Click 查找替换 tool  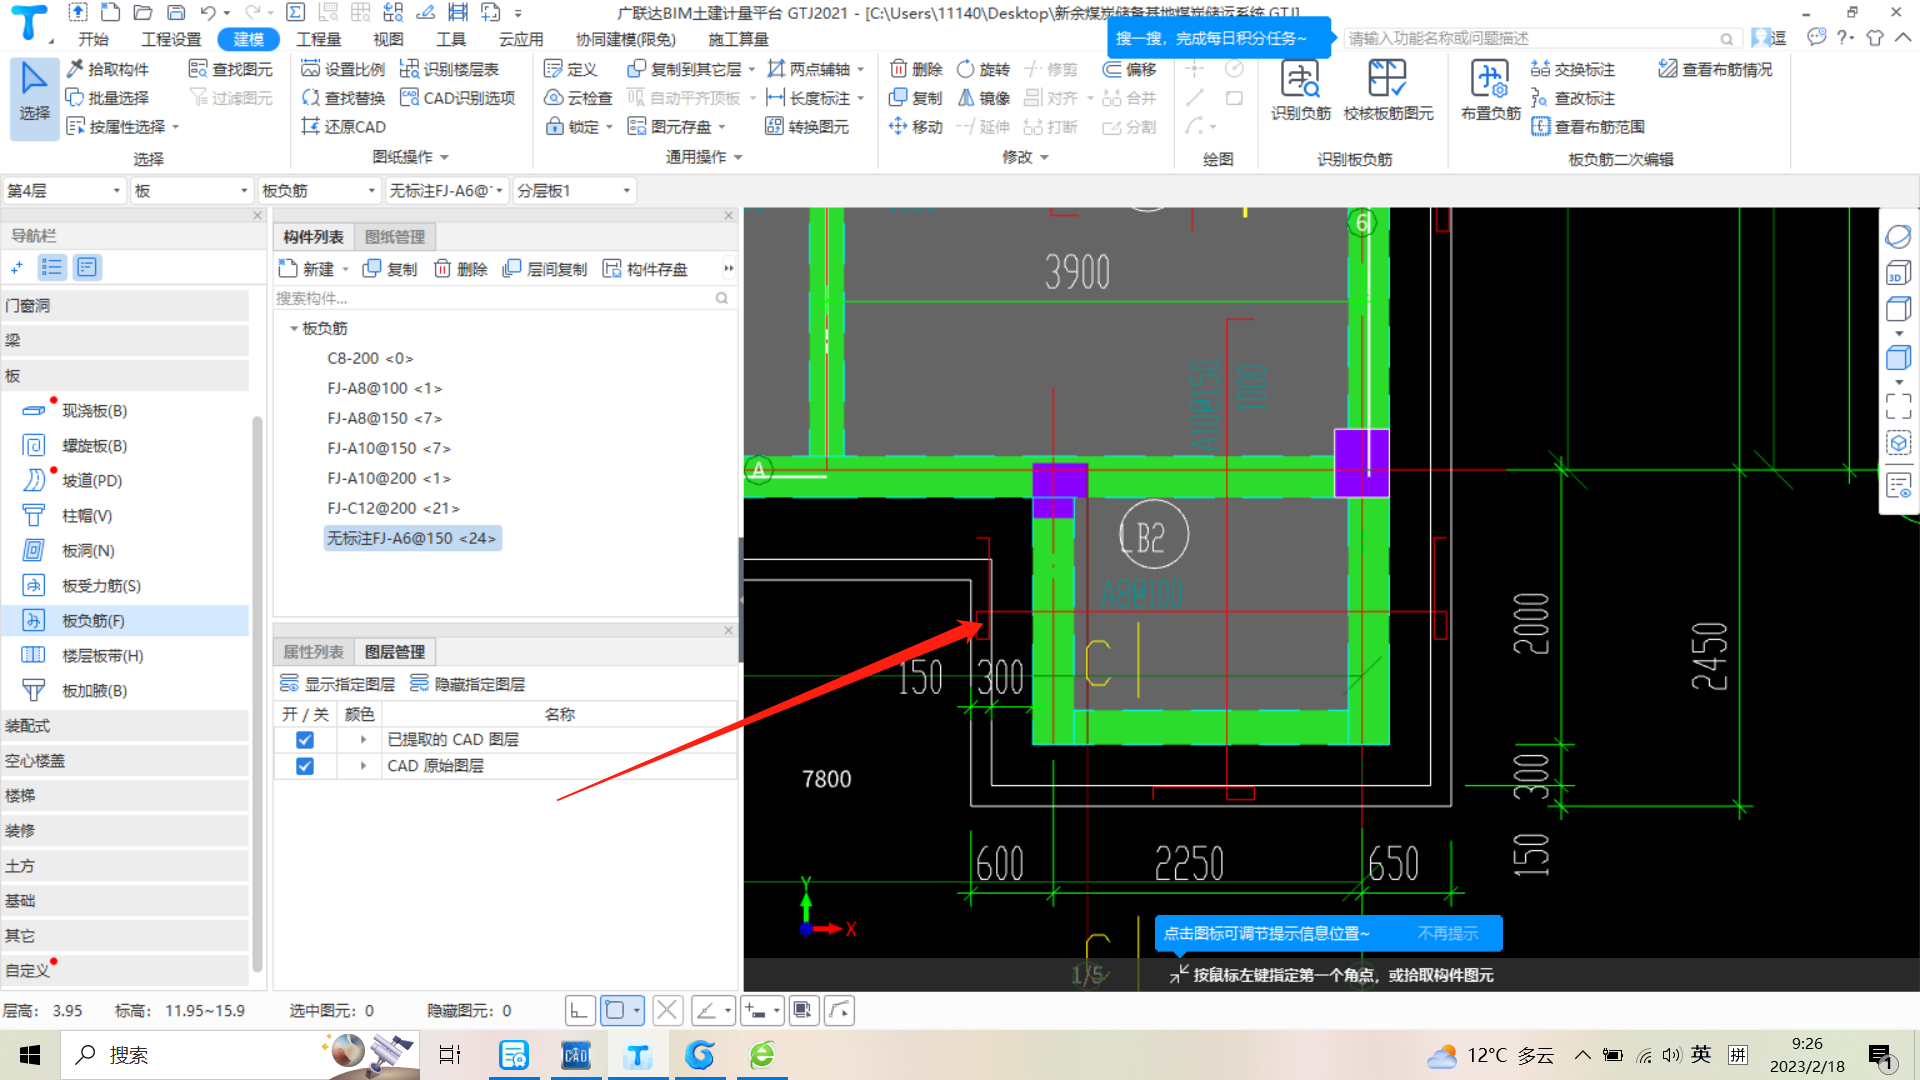(x=343, y=98)
